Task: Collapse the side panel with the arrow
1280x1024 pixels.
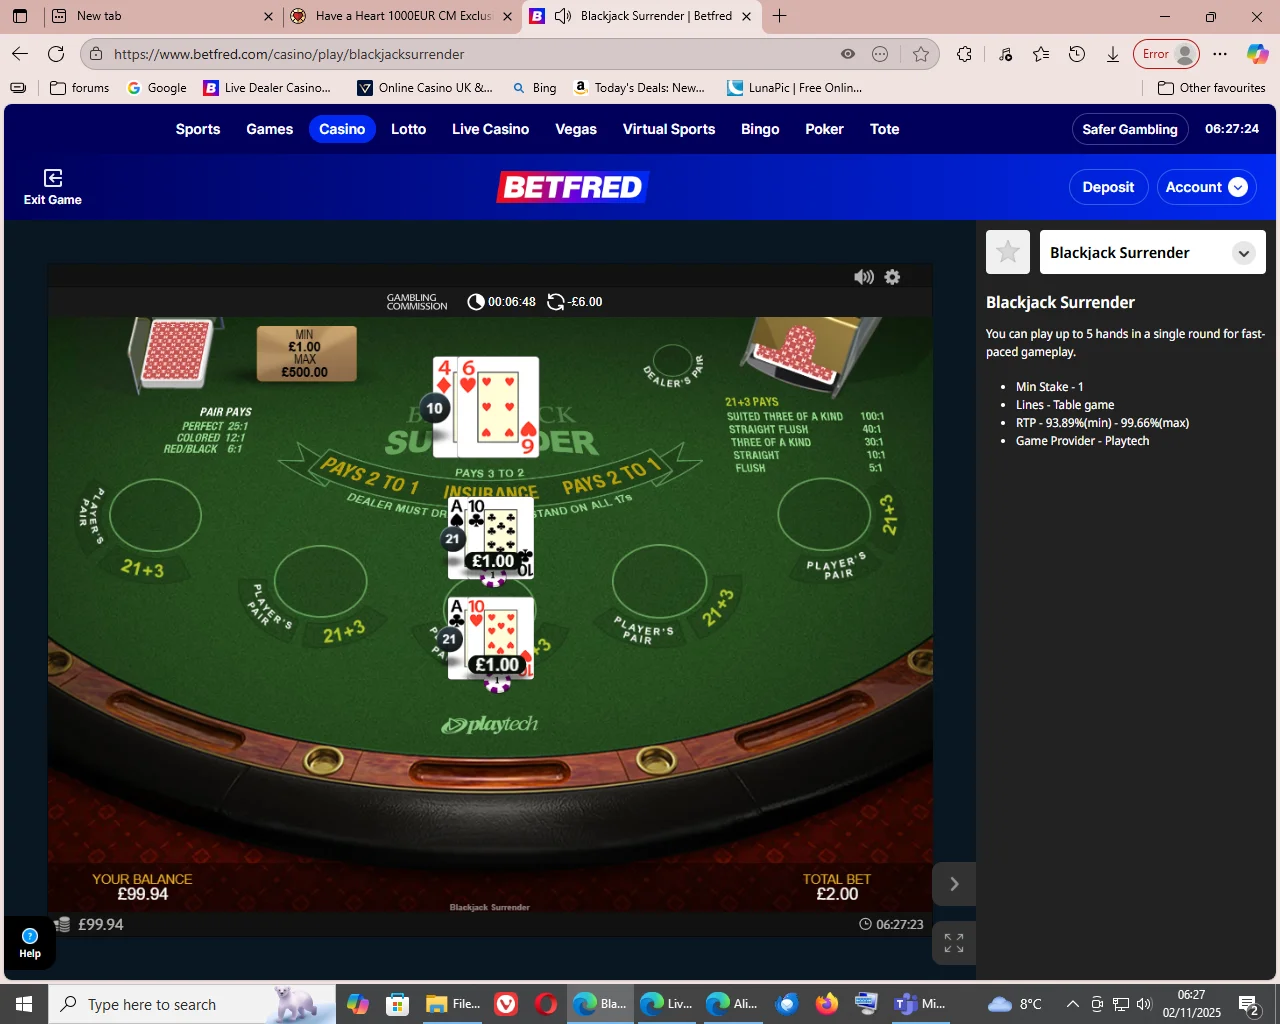Action: (x=954, y=884)
